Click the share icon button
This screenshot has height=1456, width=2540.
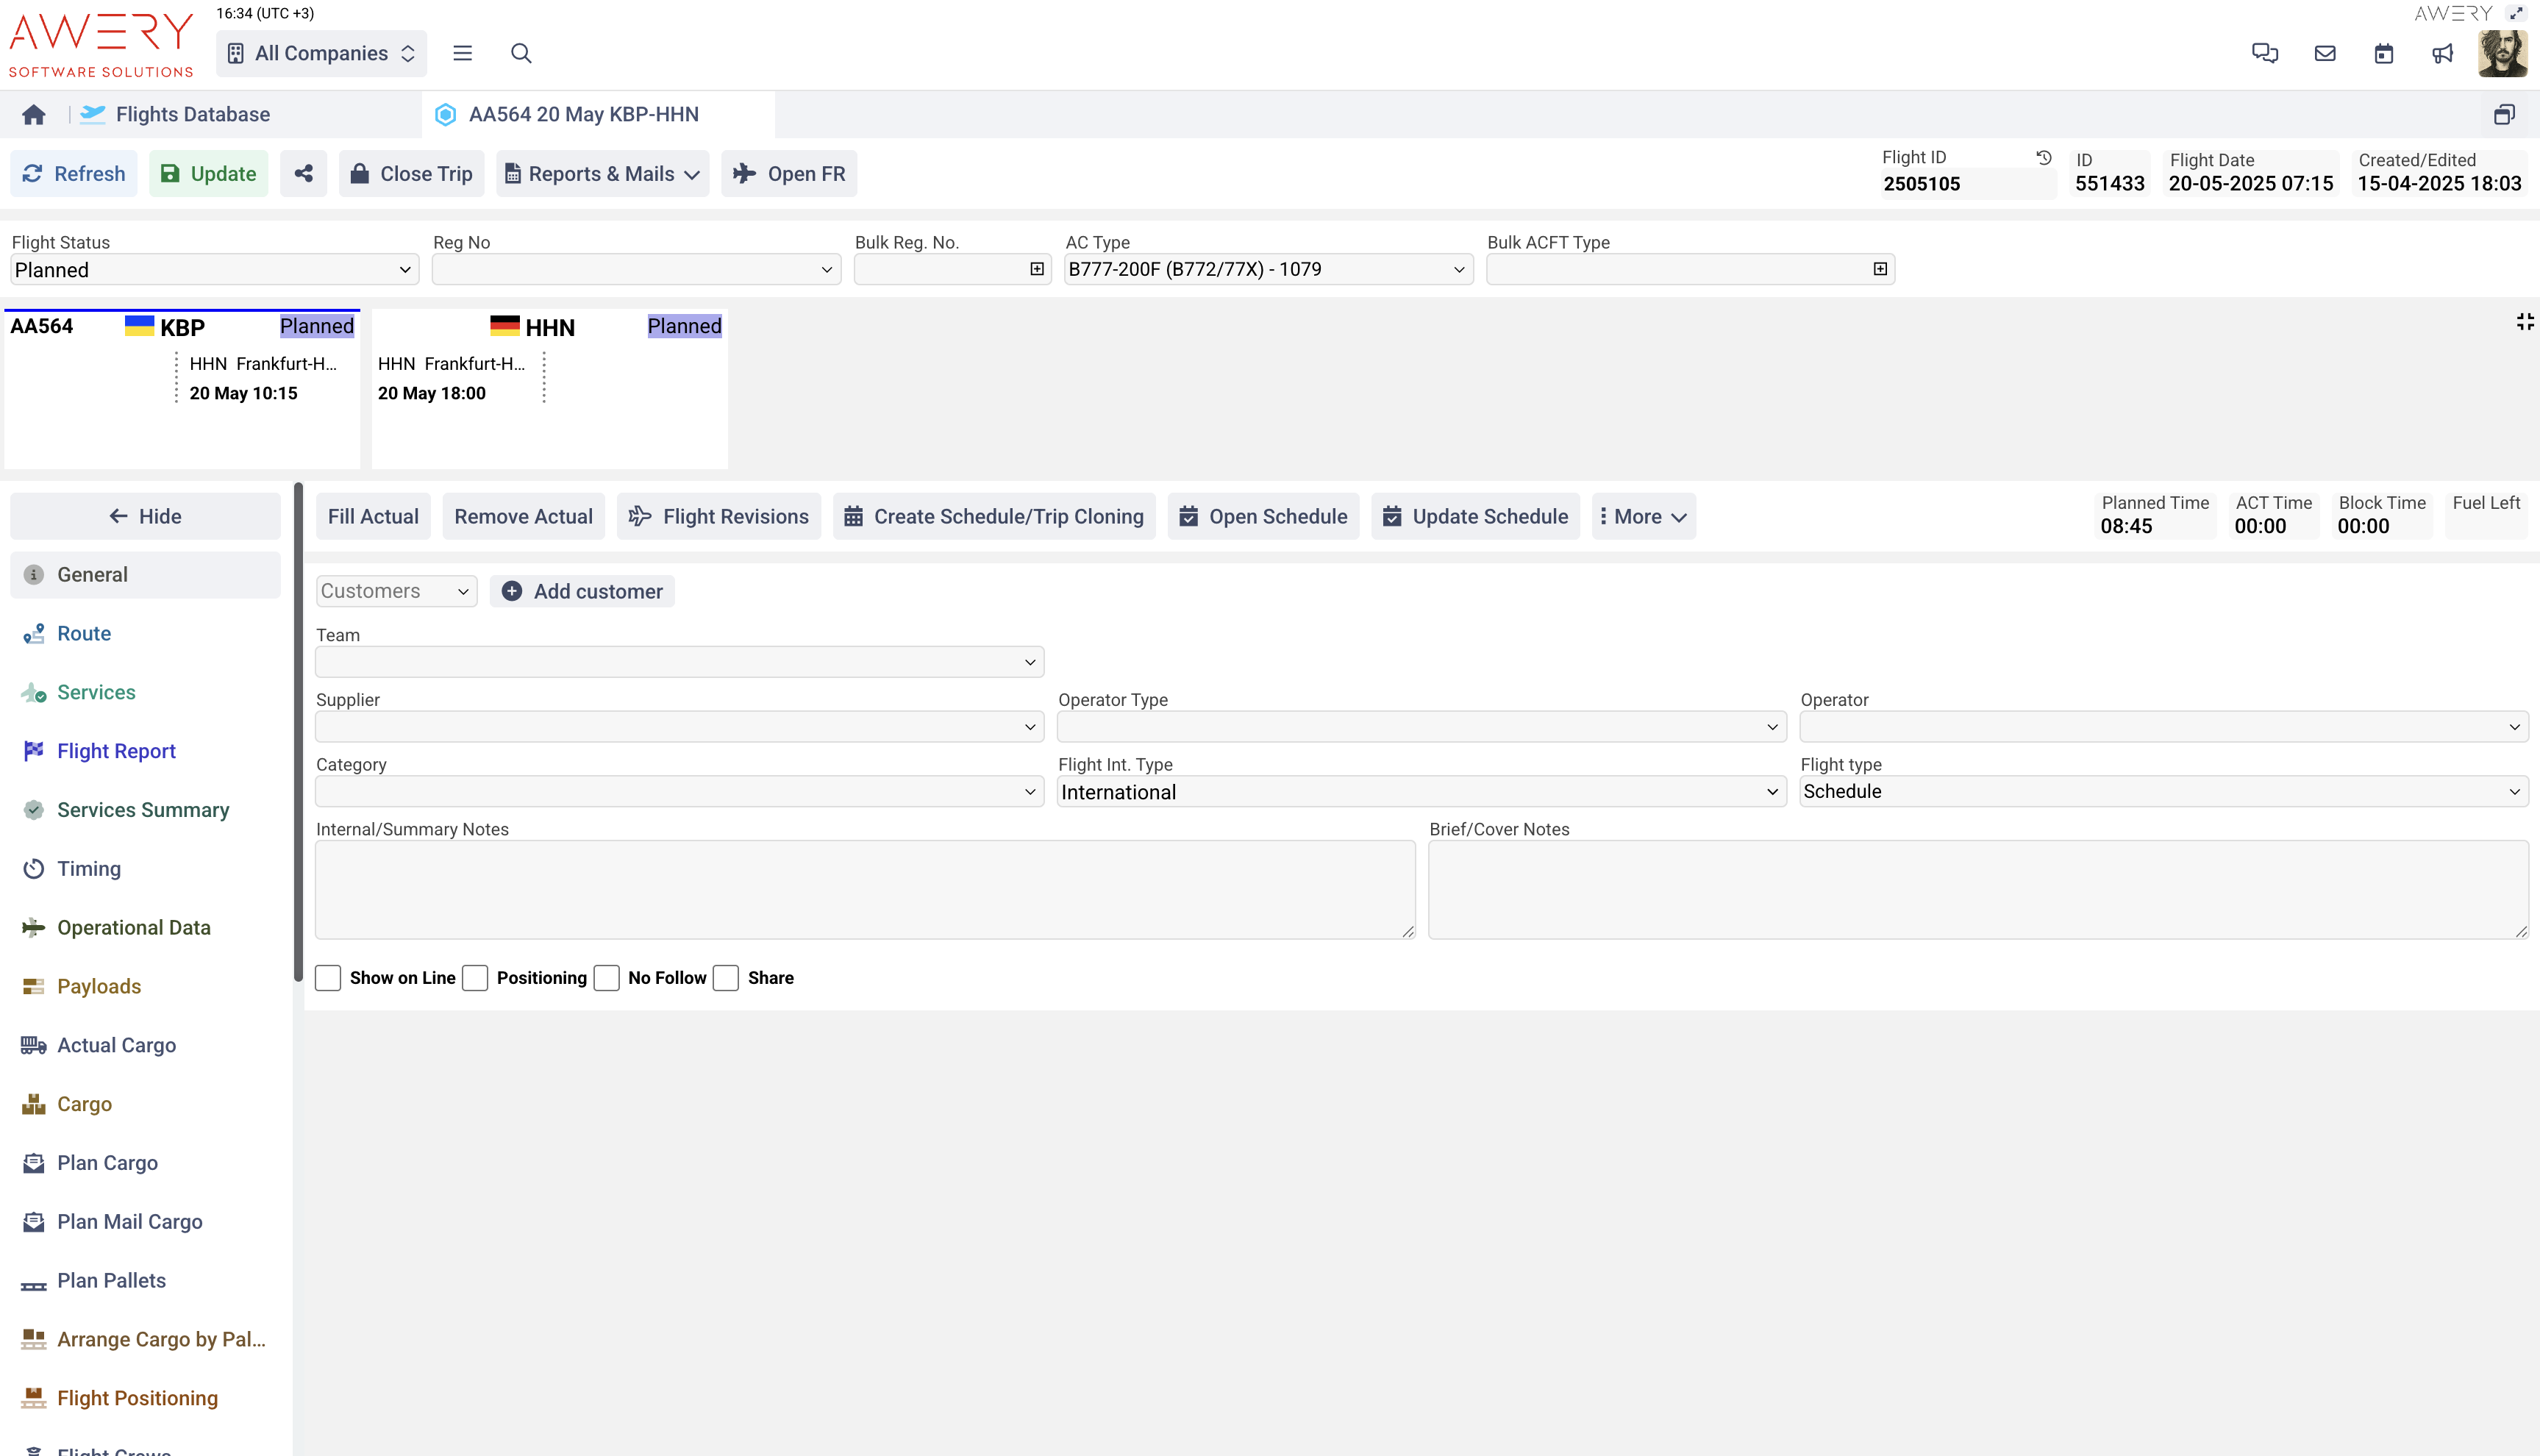303,174
